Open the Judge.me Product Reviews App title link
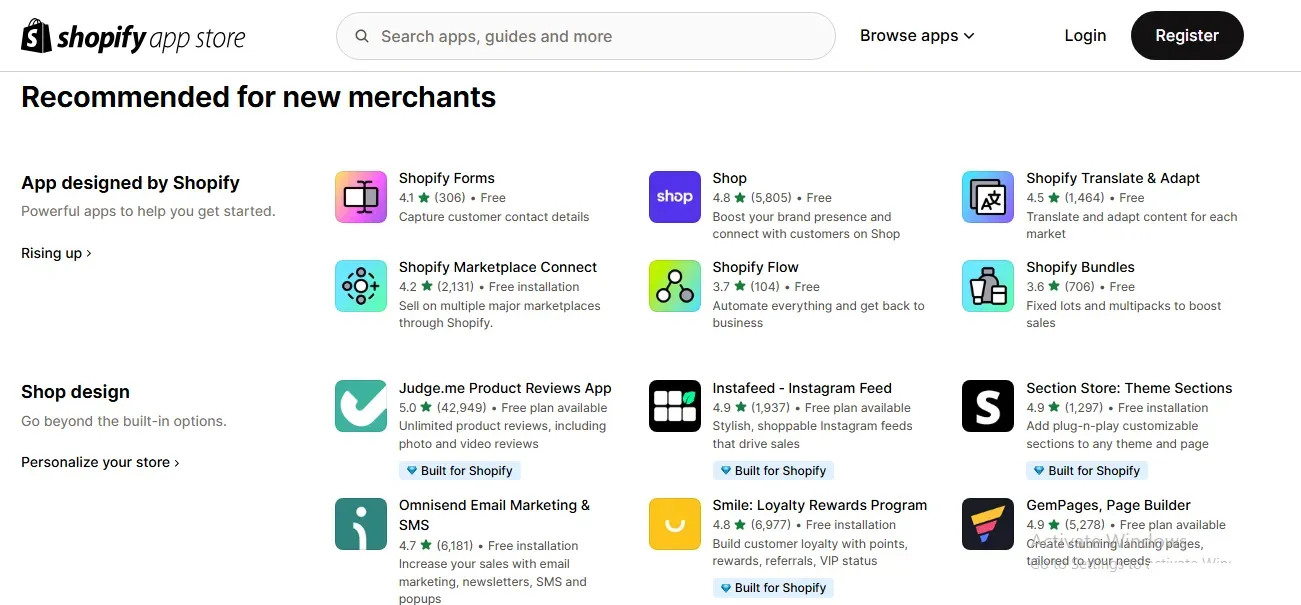The height and width of the screenshot is (605, 1301). (505, 388)
